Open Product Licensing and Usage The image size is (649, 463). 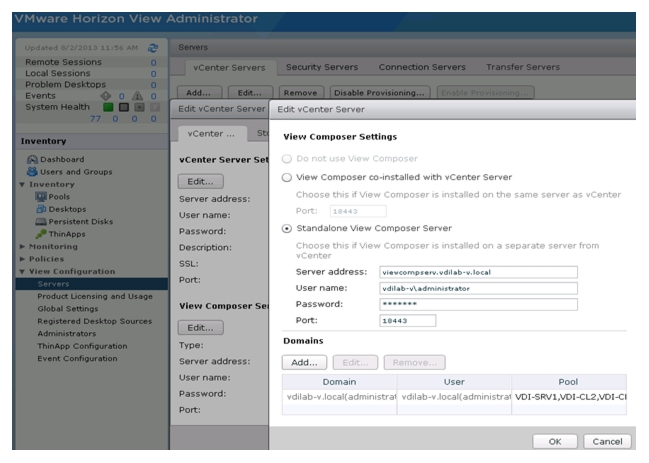point(95,296)
